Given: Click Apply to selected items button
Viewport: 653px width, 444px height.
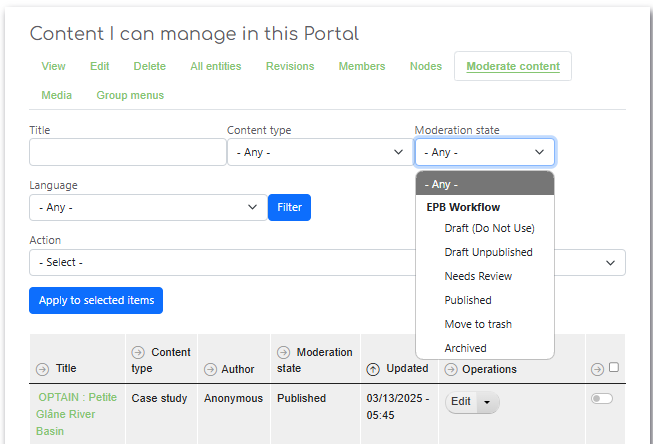Looking at the screenshot, I should point(96,300).
